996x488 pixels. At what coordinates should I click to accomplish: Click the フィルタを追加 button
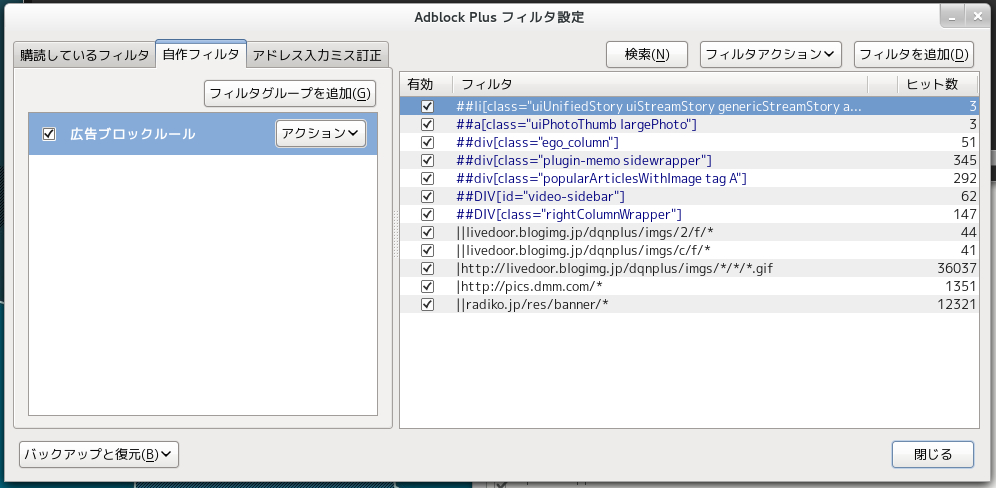[x=914, y=54]
